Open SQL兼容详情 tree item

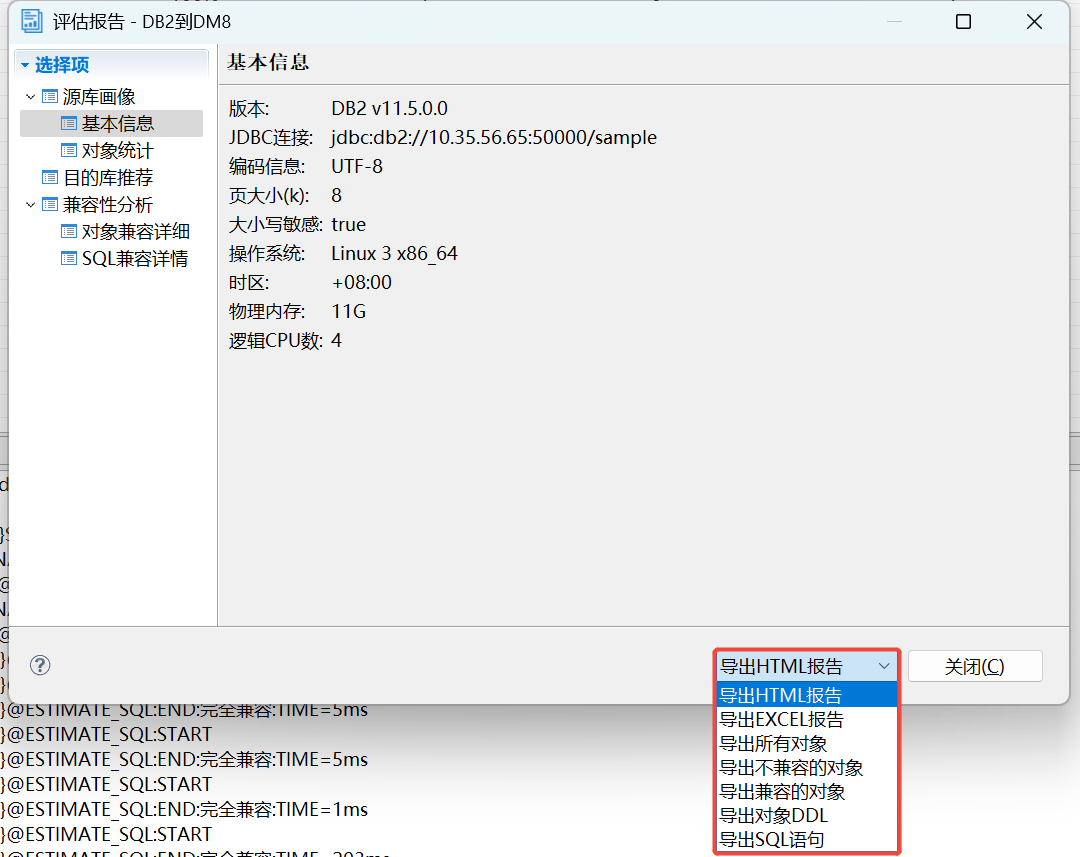(135, 258)
